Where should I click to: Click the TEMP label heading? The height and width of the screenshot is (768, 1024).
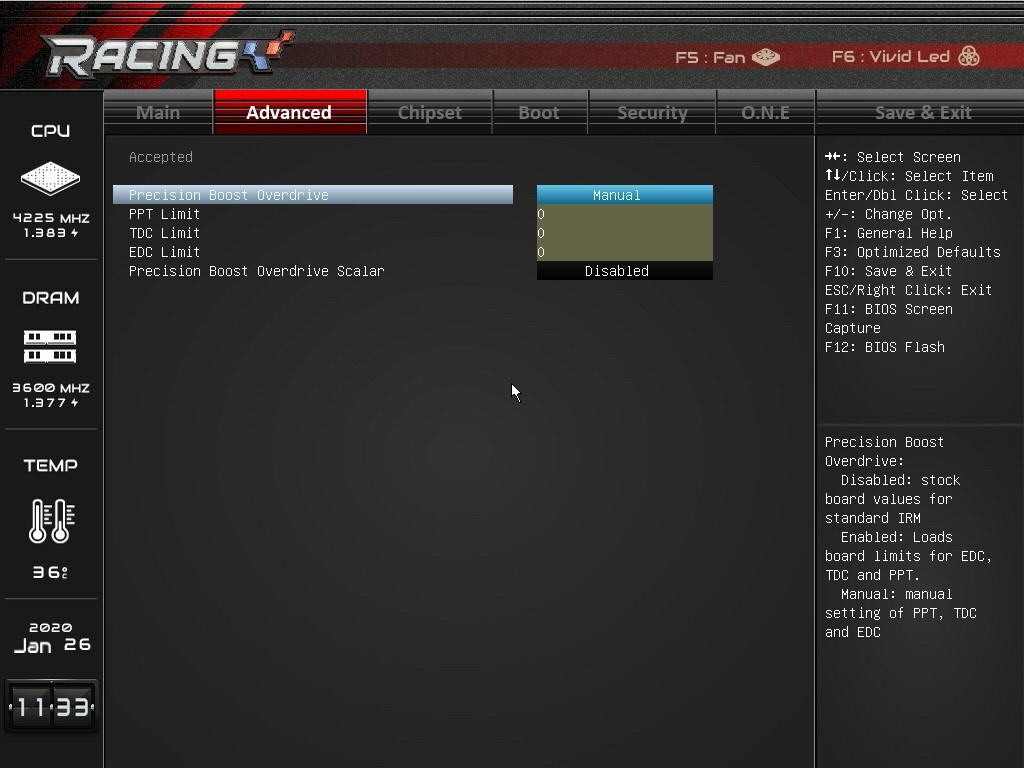[x=50, y=466]
